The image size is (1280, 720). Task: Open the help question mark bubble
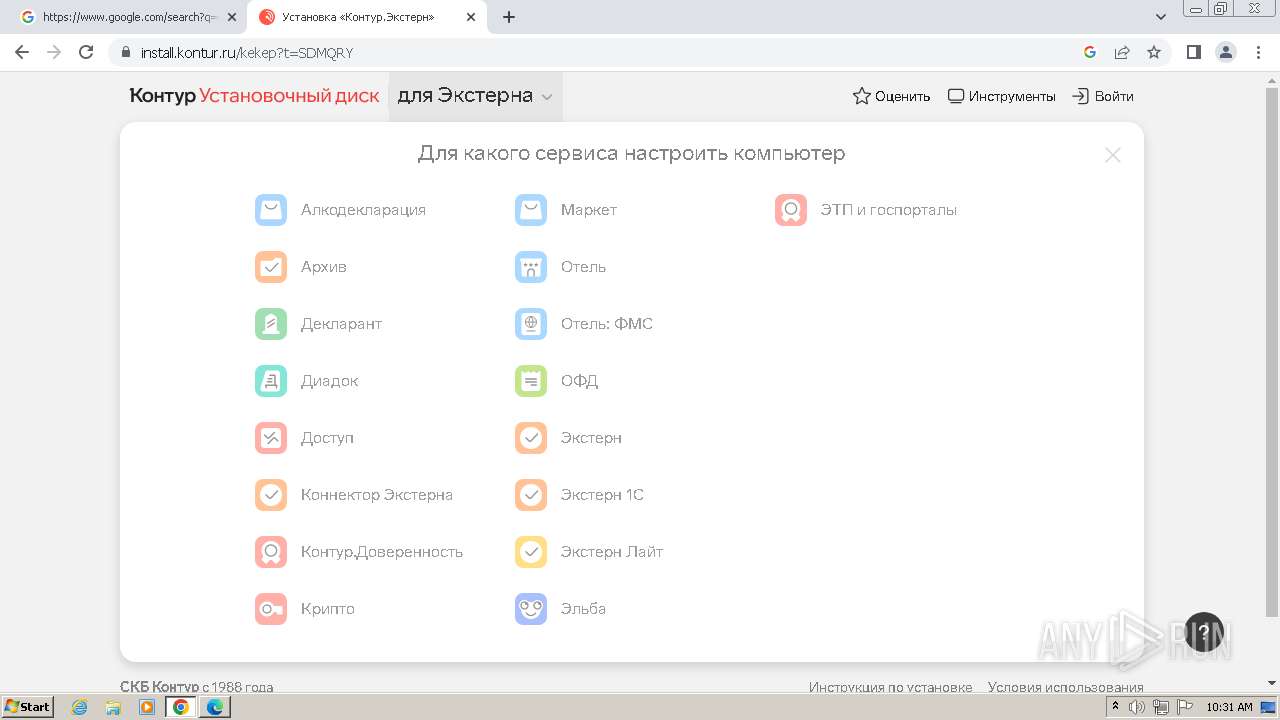(1204, 632)
